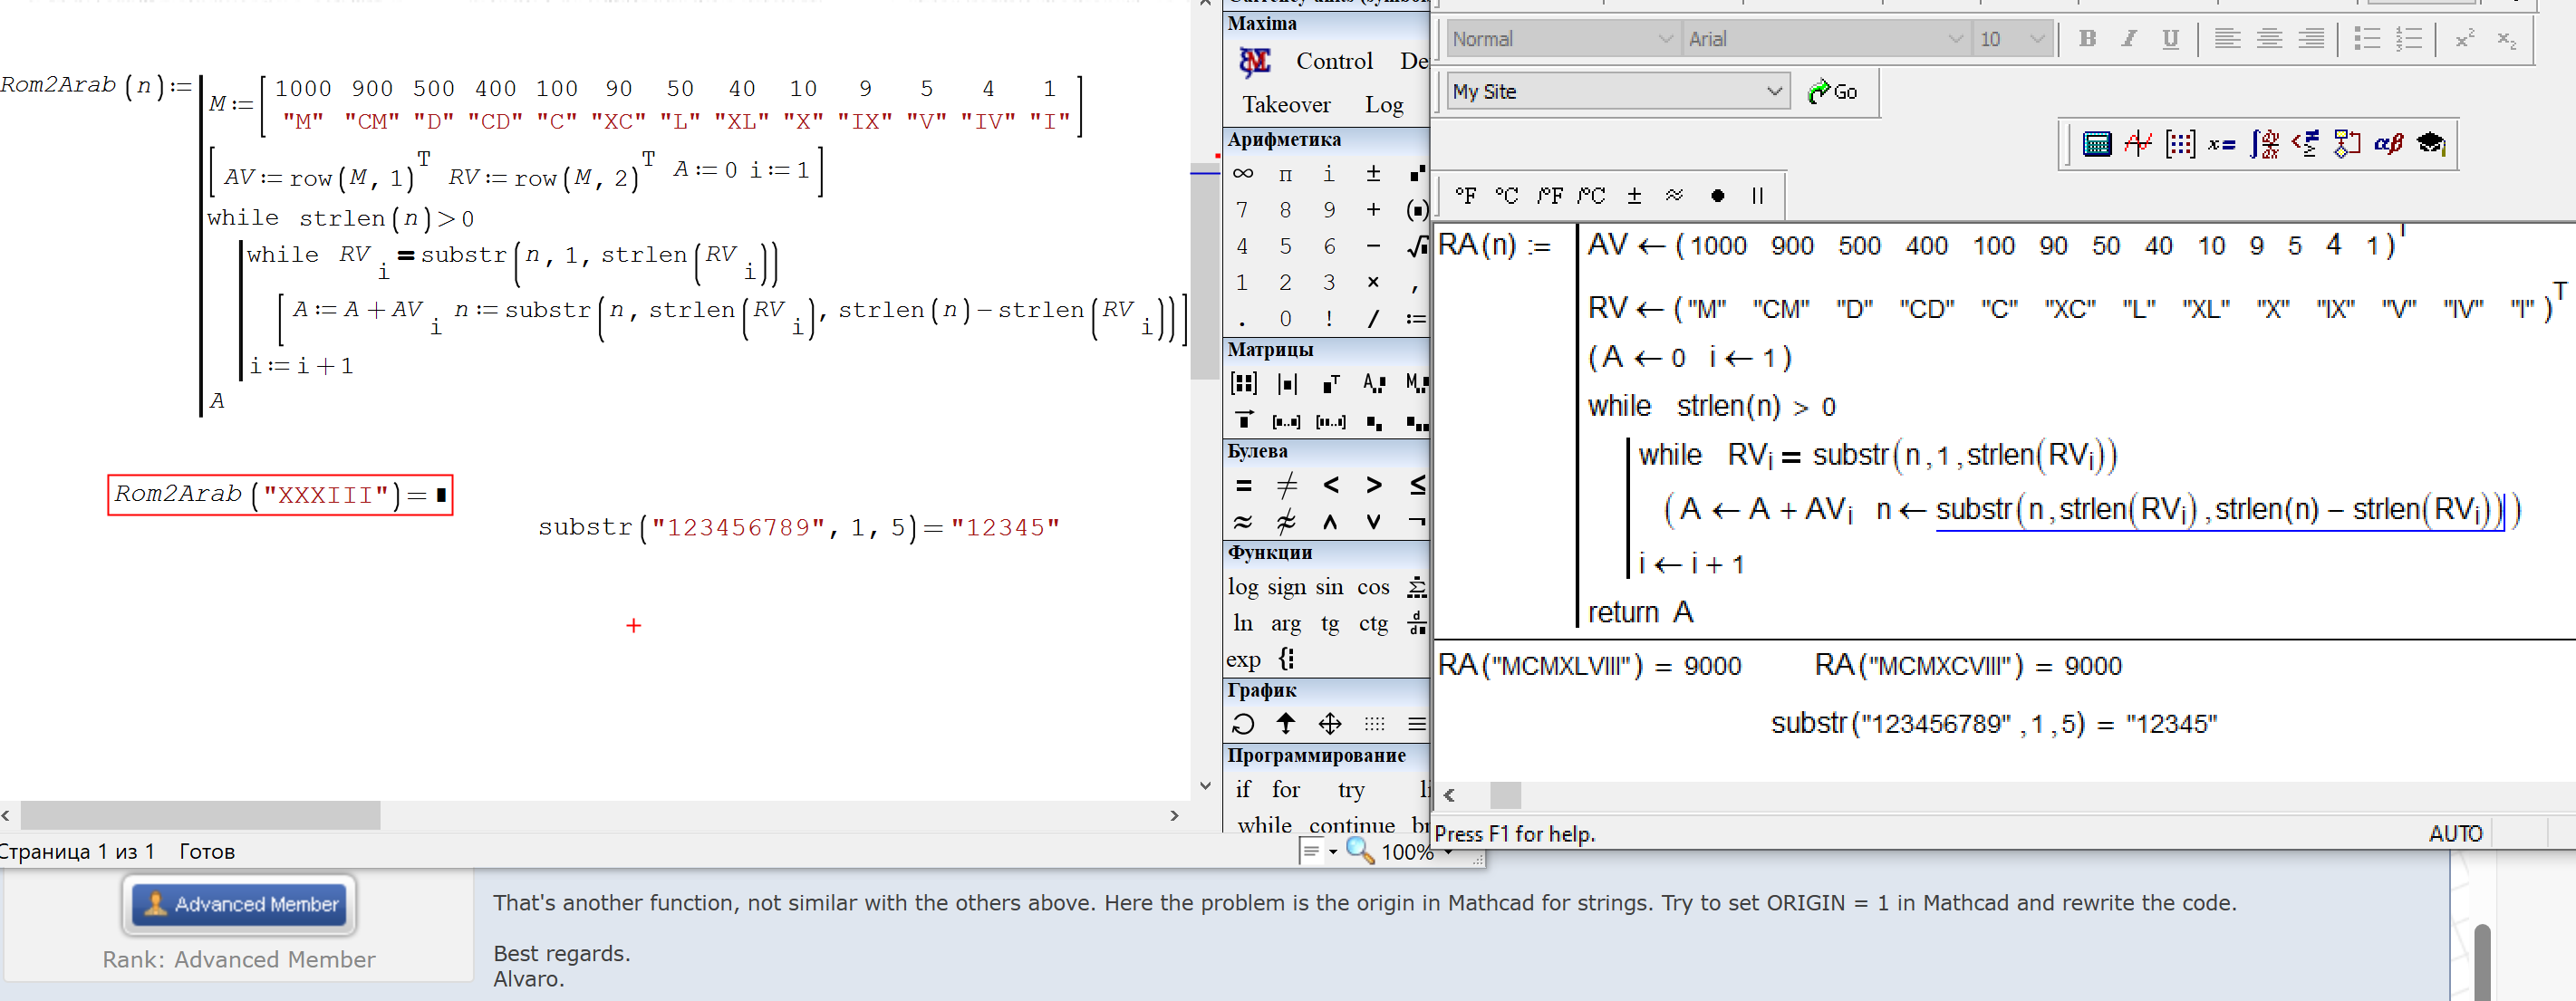Expand the Arial font dropdown
Viewport: 2576px width, 1001px height.
point(1955,39)
